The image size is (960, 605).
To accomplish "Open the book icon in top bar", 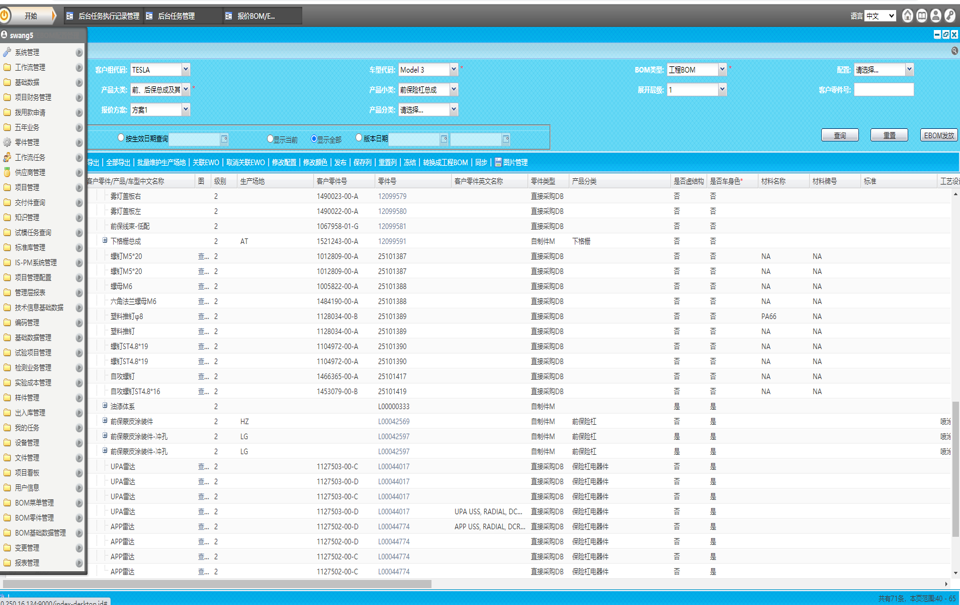I will pyautogui.click(x=922, y=16).
